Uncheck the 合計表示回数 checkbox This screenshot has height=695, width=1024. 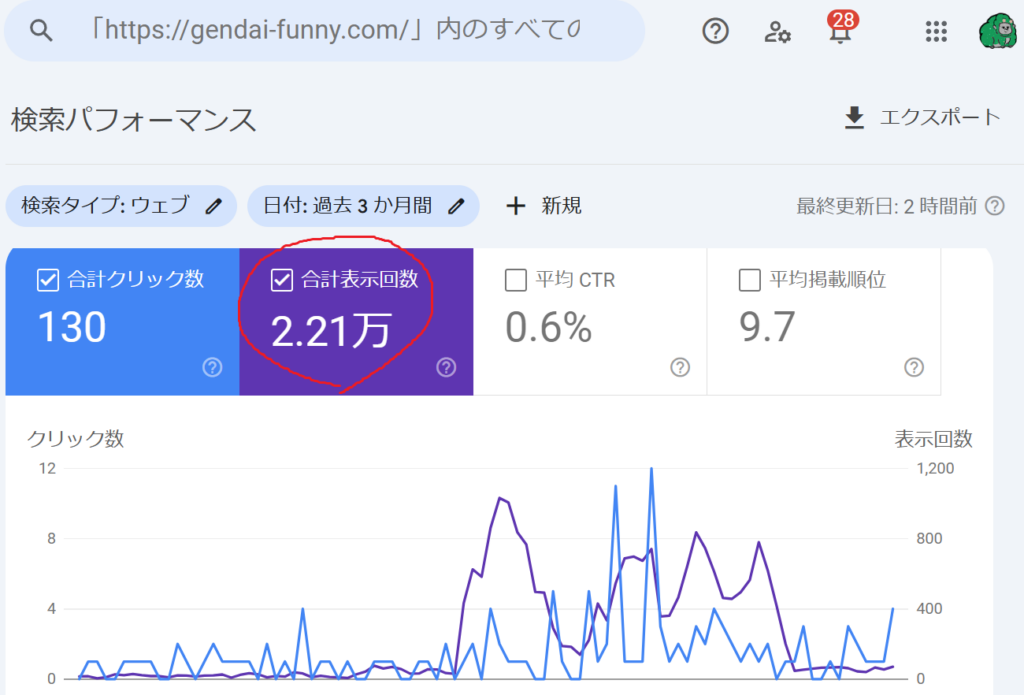tap(282, 280)
